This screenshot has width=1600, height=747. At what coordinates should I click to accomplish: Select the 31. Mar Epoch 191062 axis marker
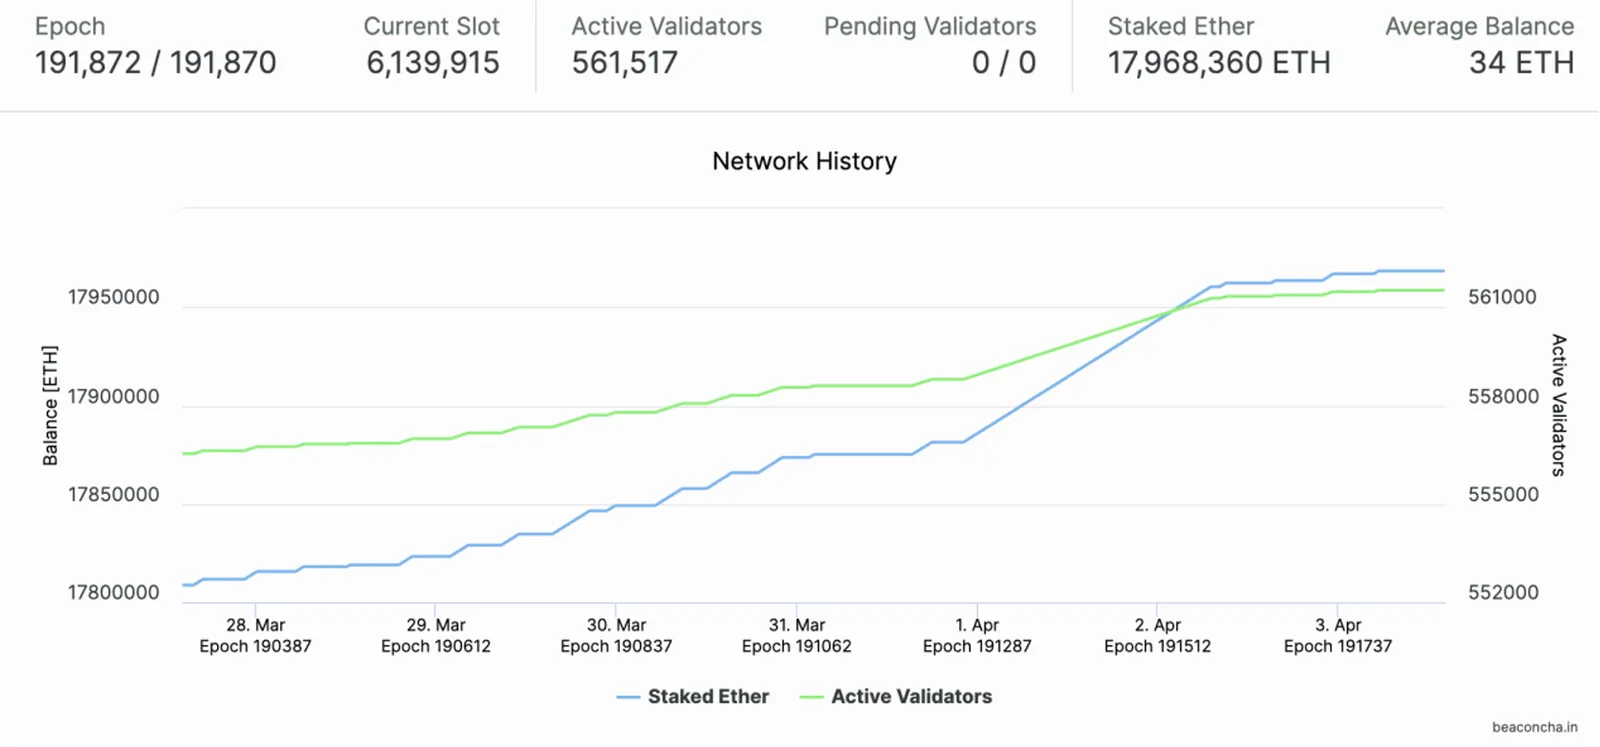797,635
